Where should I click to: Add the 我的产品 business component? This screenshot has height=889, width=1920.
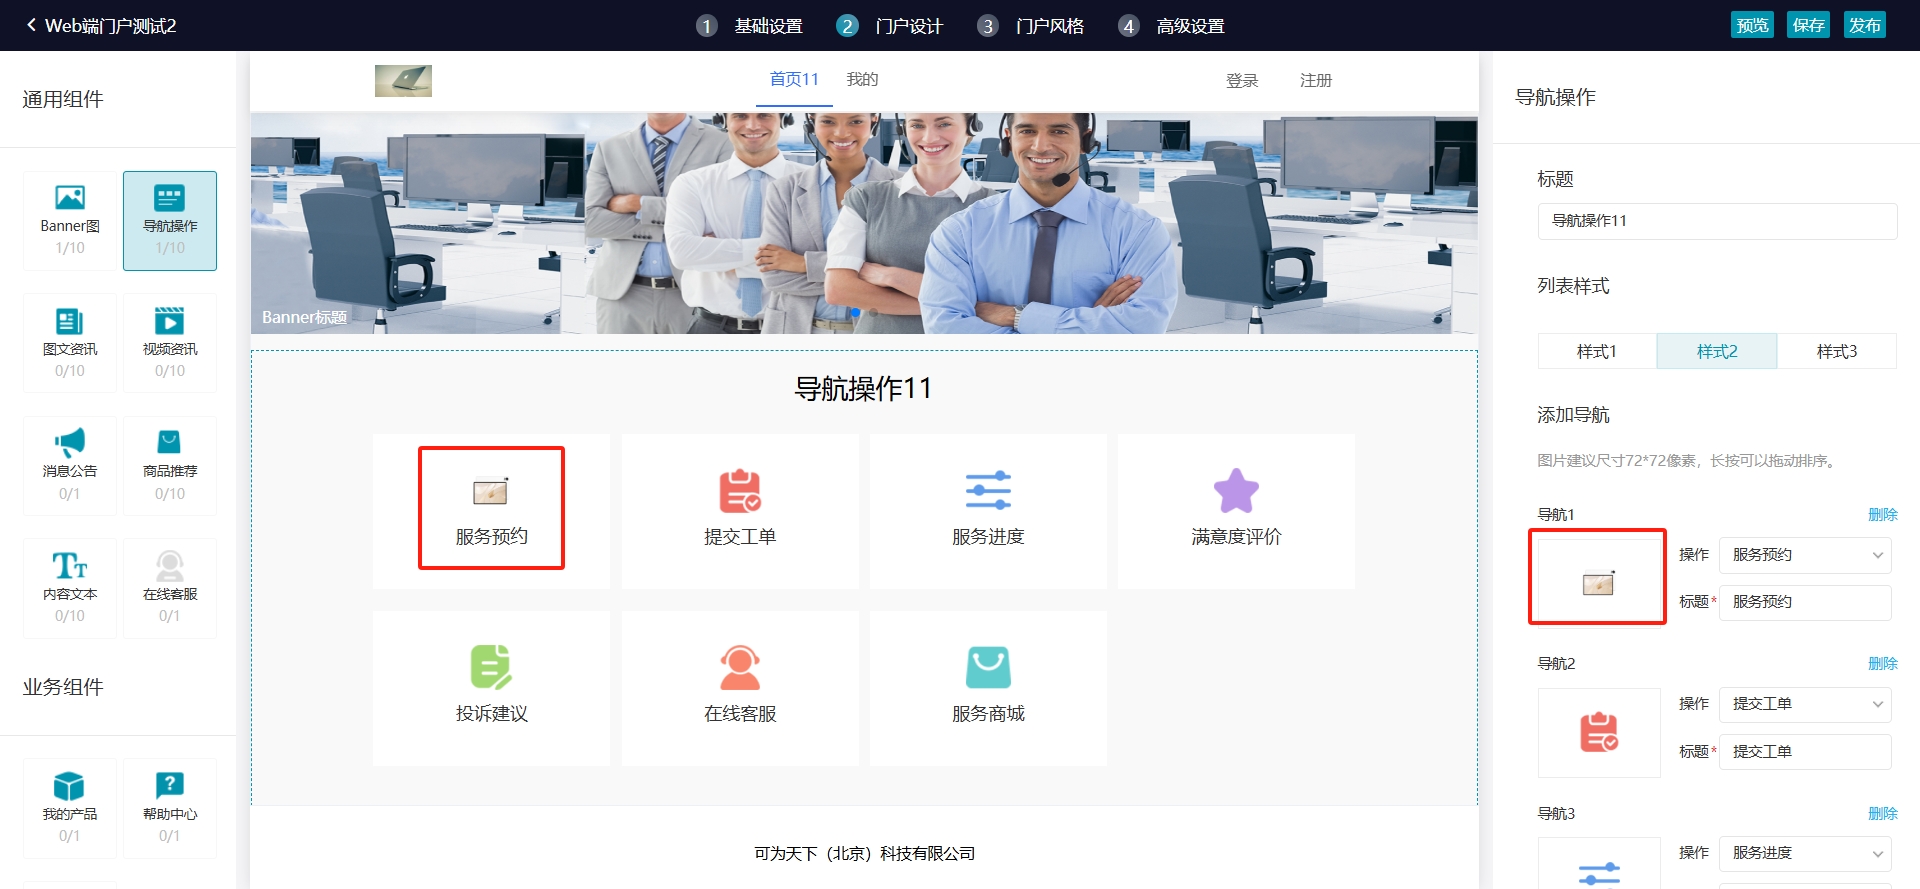(x=70, y=808)
